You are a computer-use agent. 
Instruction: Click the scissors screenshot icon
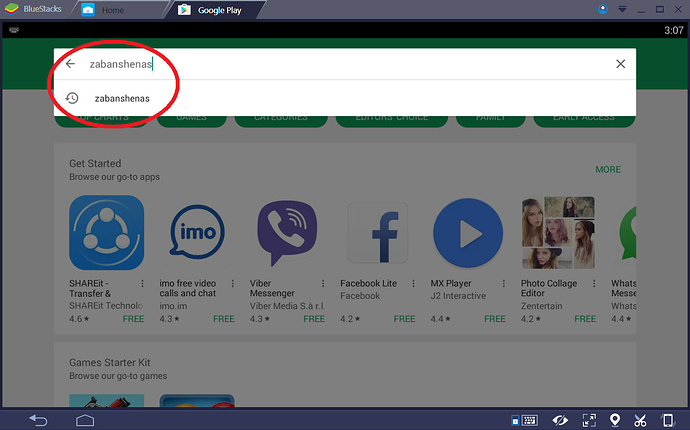(640, 420)
